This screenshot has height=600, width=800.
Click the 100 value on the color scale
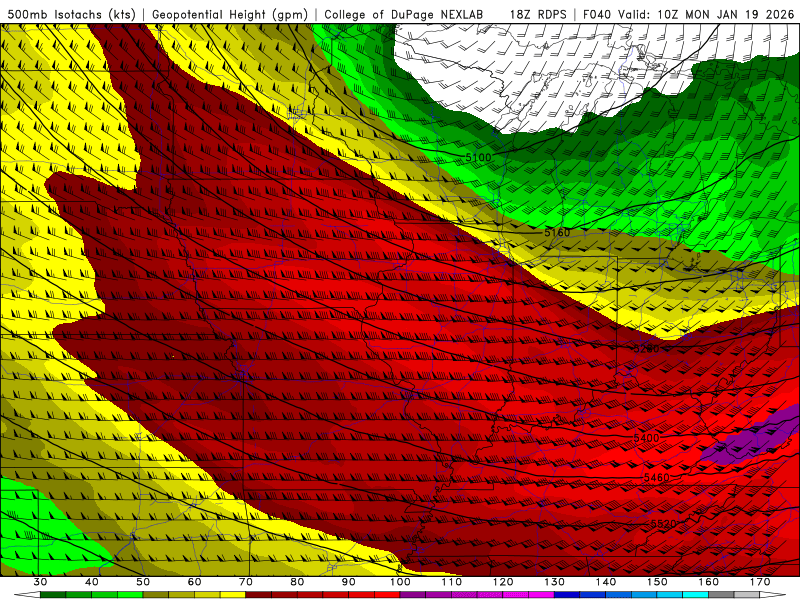tap(401, 582)
